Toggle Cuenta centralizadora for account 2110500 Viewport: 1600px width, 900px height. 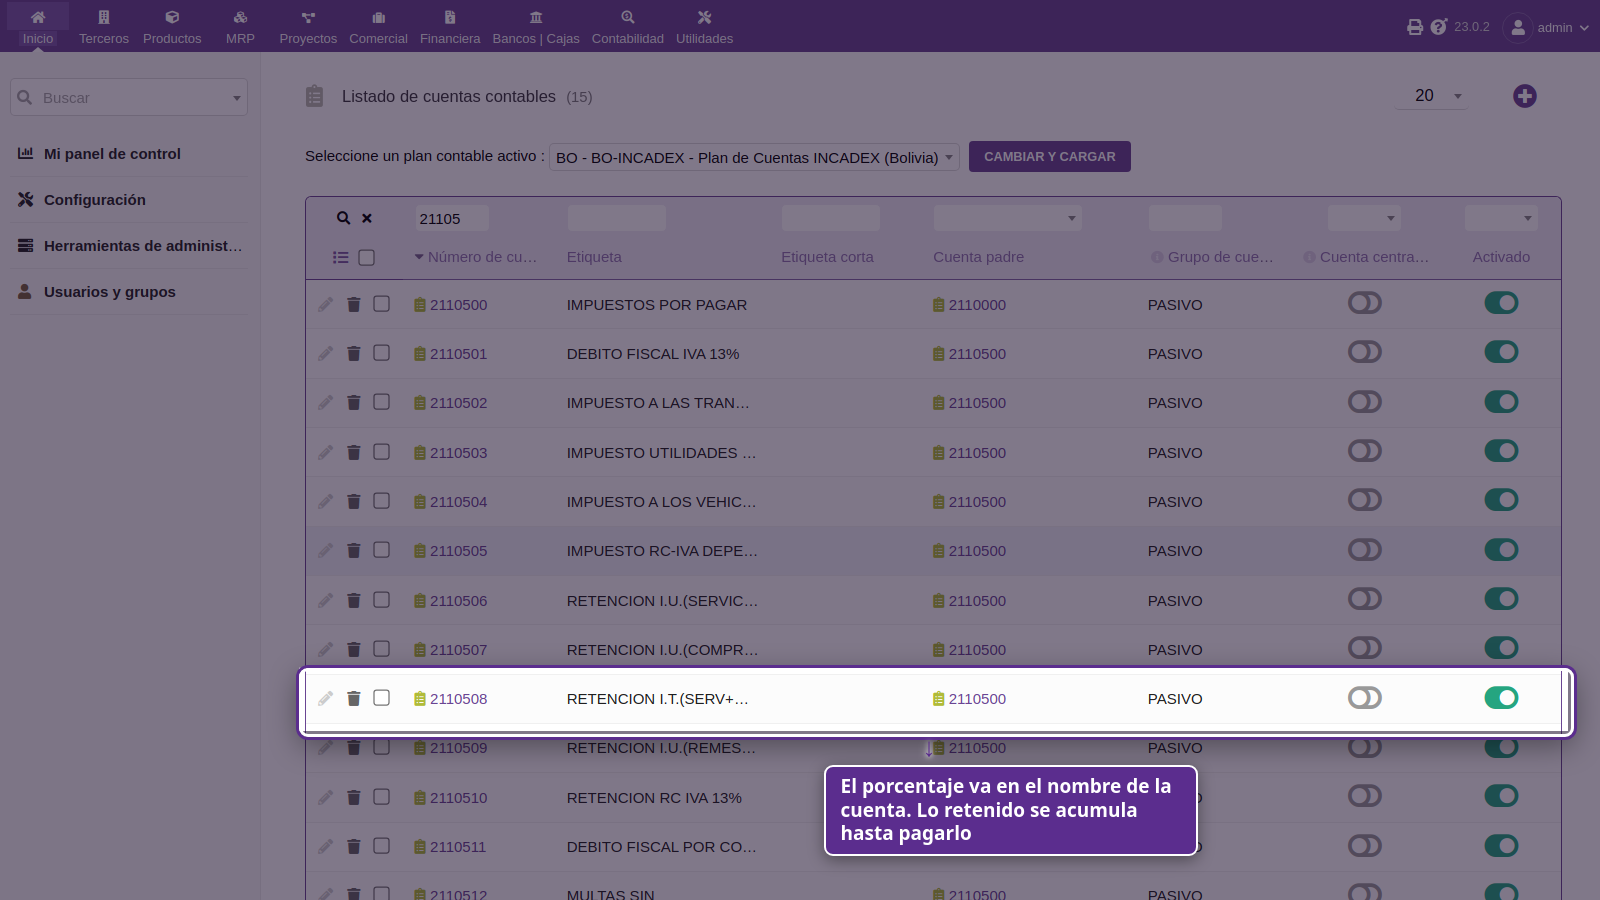tap(1365, 303)
